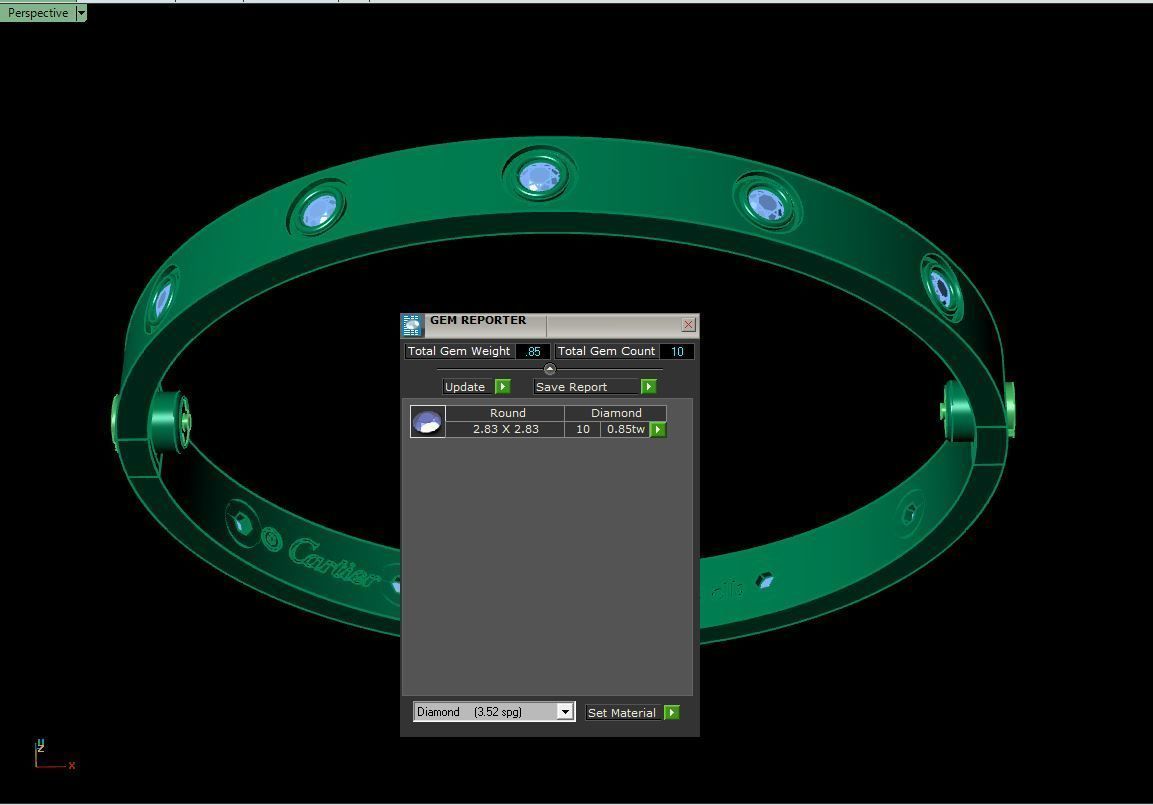The image size is (1153, 805).
Task: Collapse the panel using the round arrow handle
Action: [549, 369]
